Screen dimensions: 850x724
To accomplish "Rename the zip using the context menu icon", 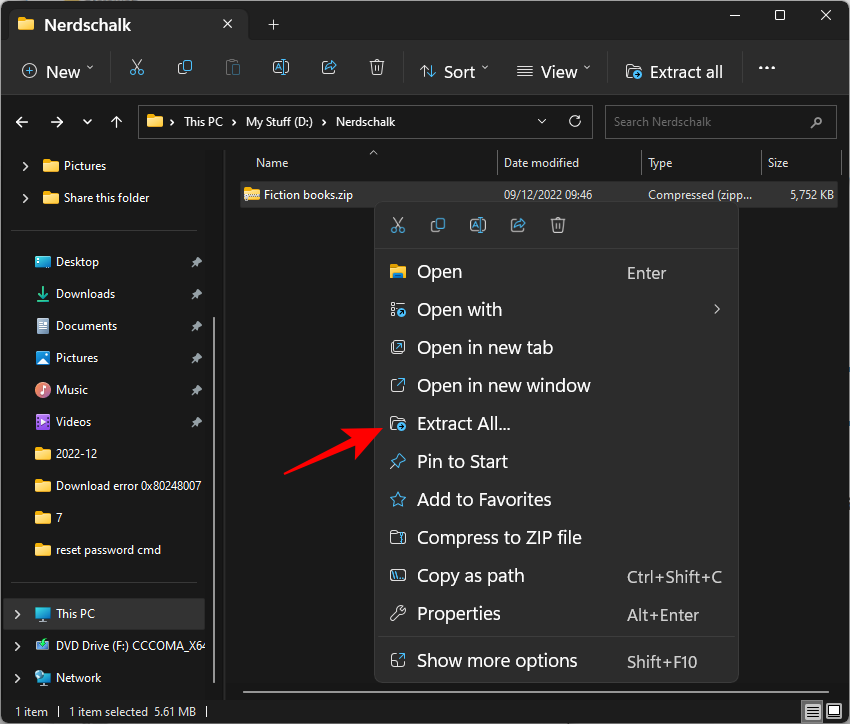I will pyautogui.click(x=478, y=225).
